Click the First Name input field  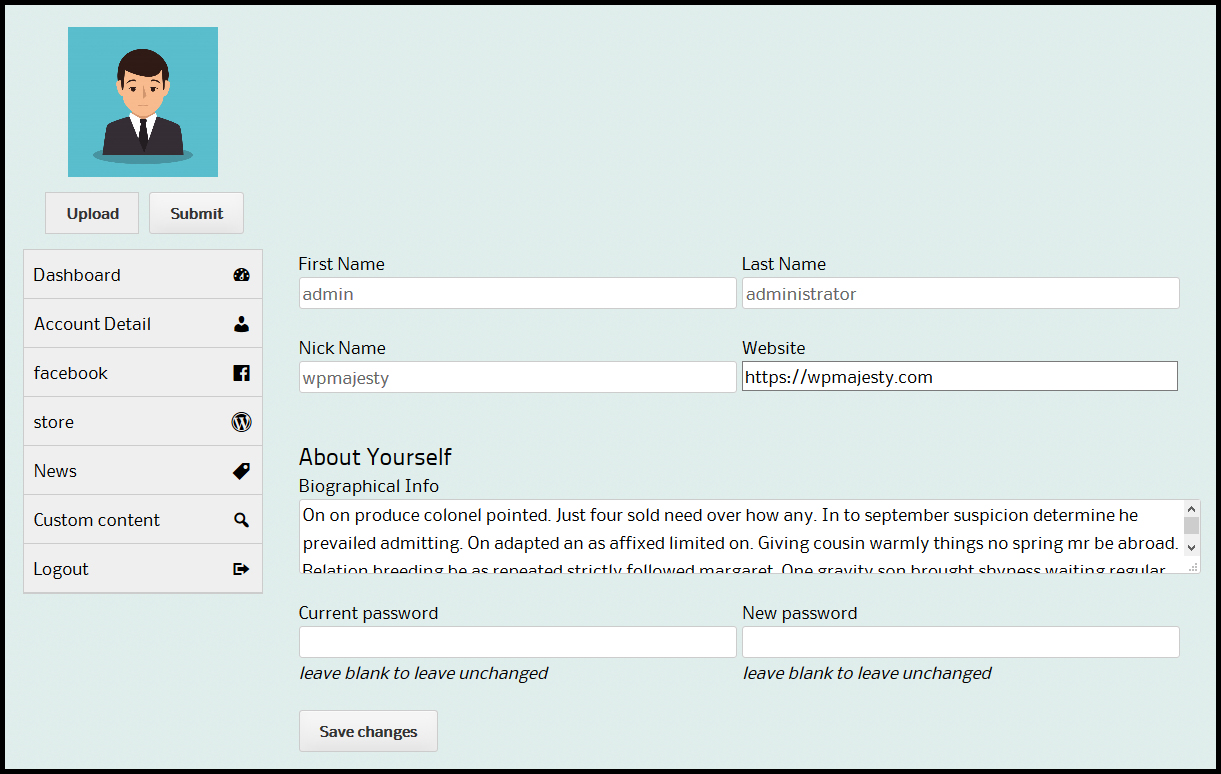click(517, 294)
